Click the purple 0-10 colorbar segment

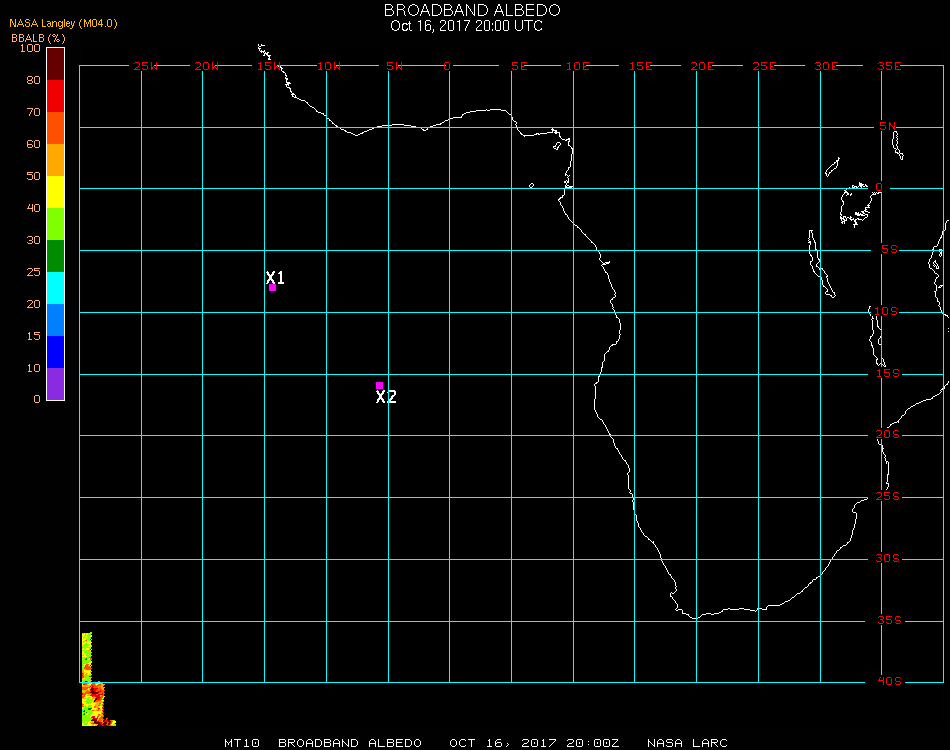pyautogui.click(x=55, y=384)
